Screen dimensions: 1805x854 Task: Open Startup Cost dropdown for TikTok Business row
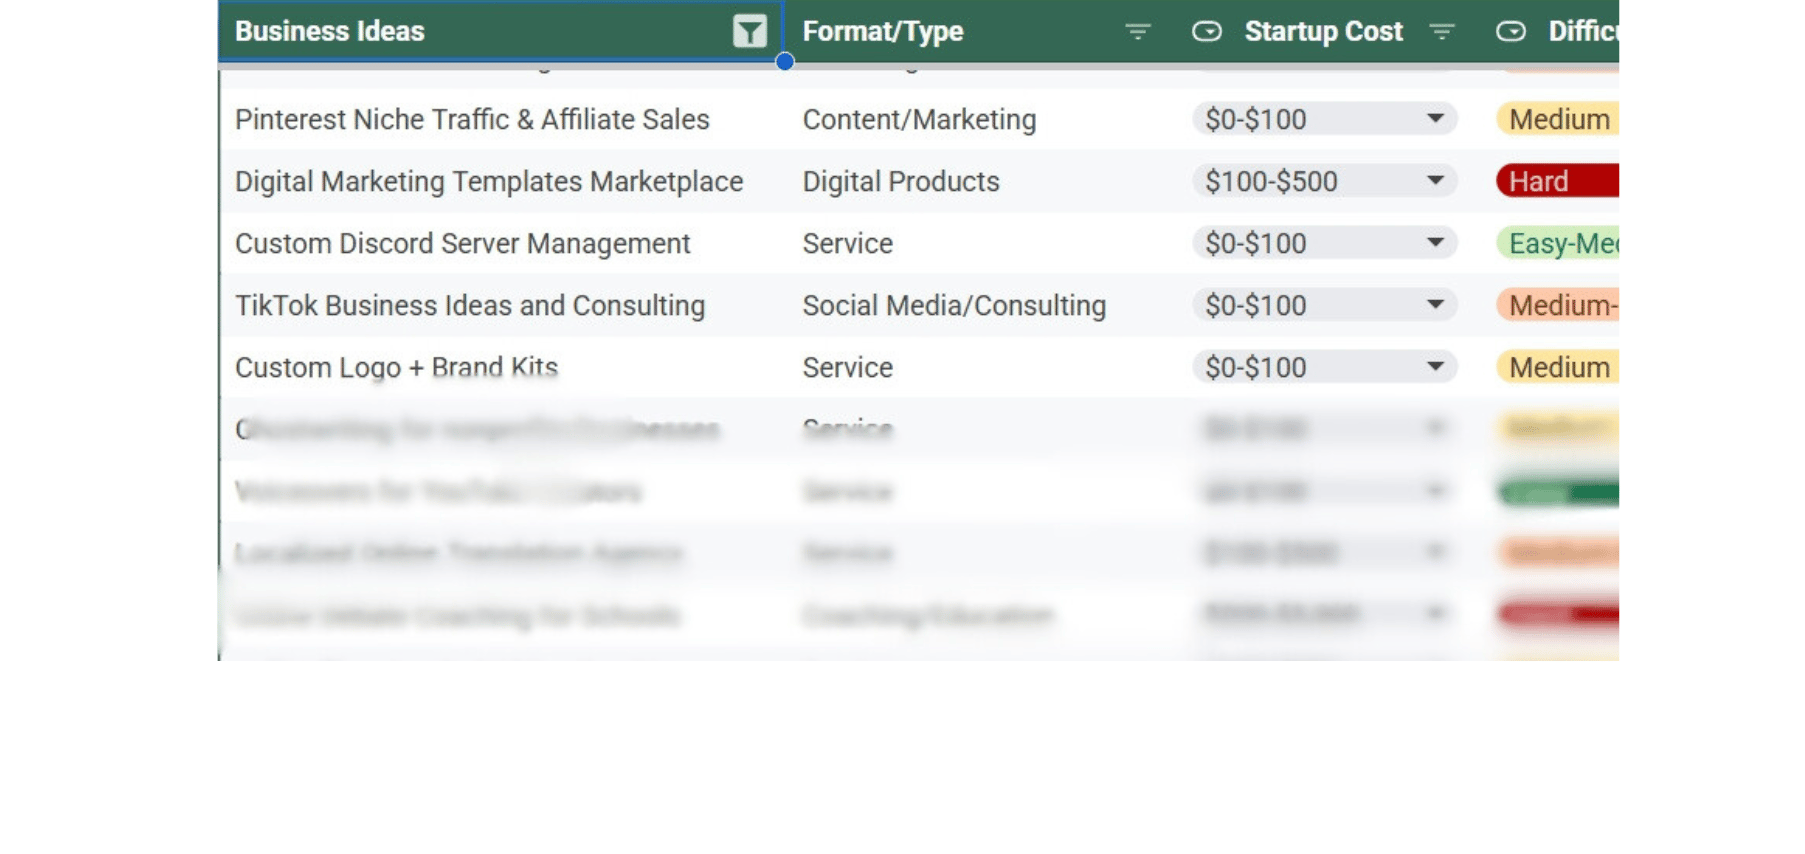(1435, 305)
